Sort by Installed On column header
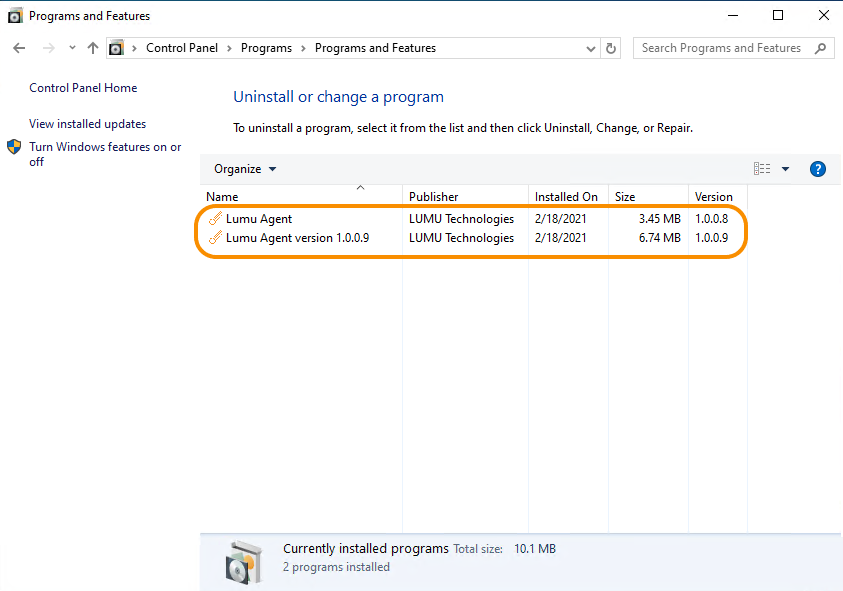 tap(566, 197)
